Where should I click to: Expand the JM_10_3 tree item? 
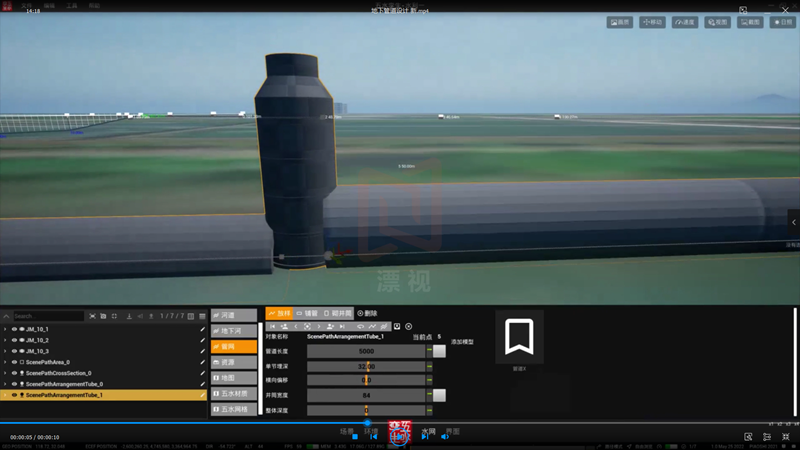(5, 351)
